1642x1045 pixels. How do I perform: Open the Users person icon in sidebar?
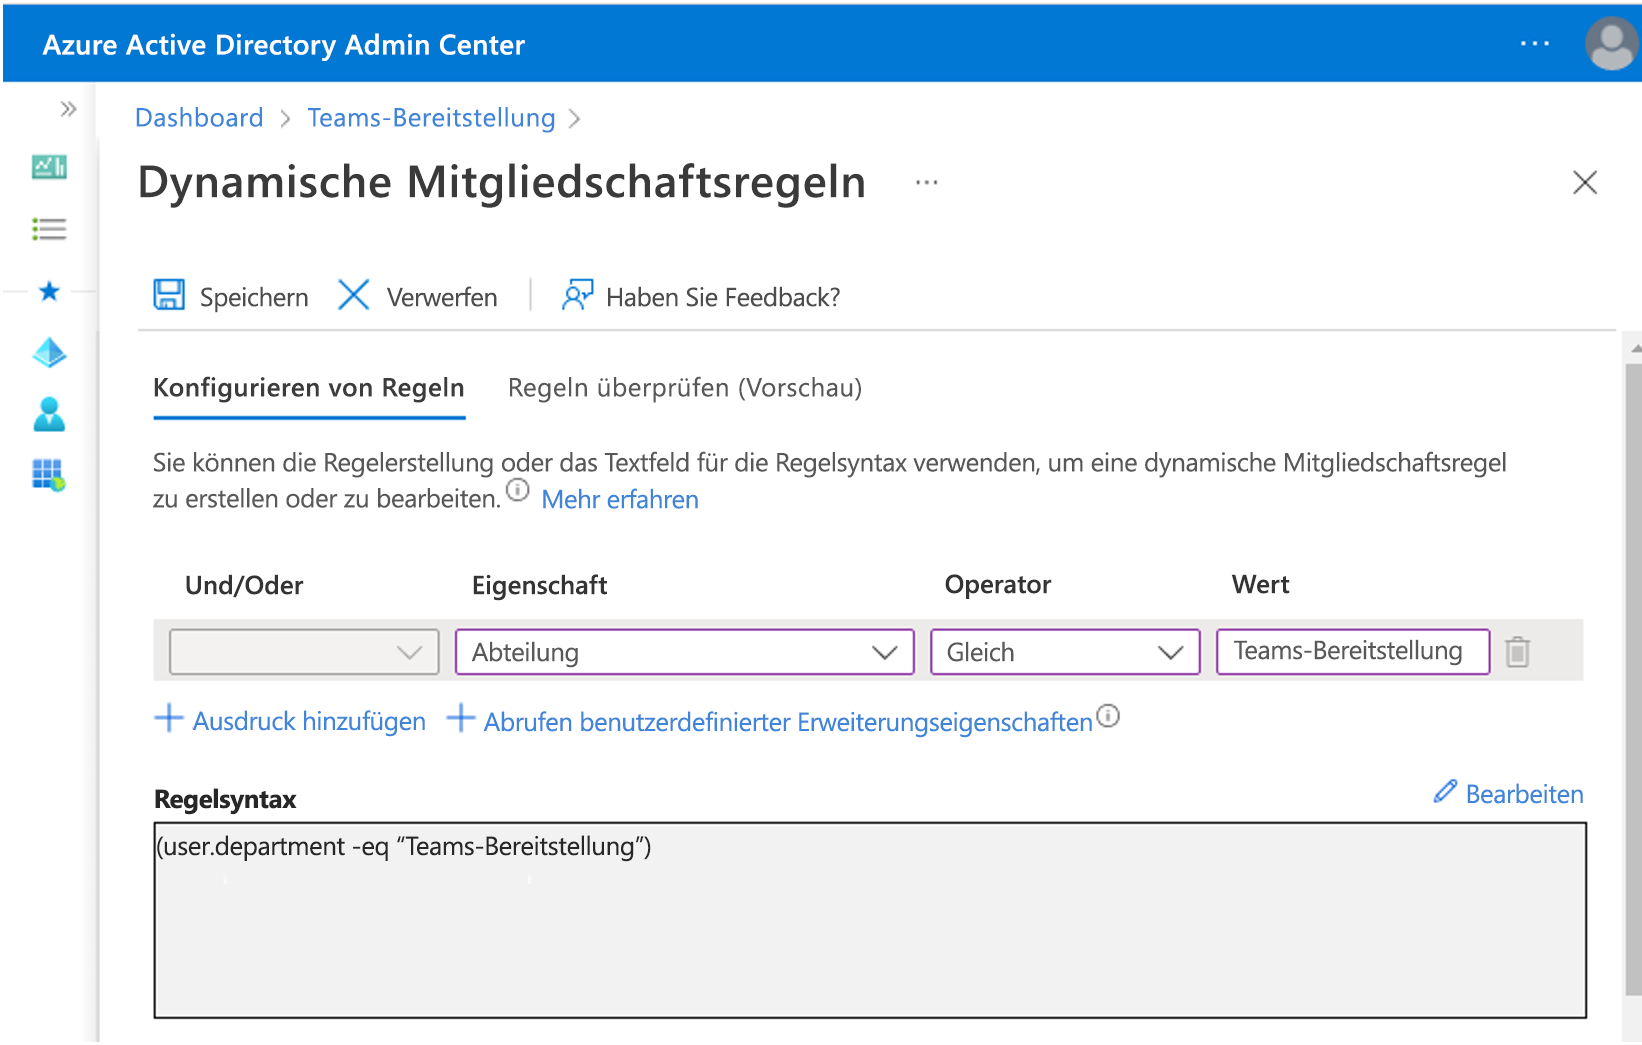point(49,414)
